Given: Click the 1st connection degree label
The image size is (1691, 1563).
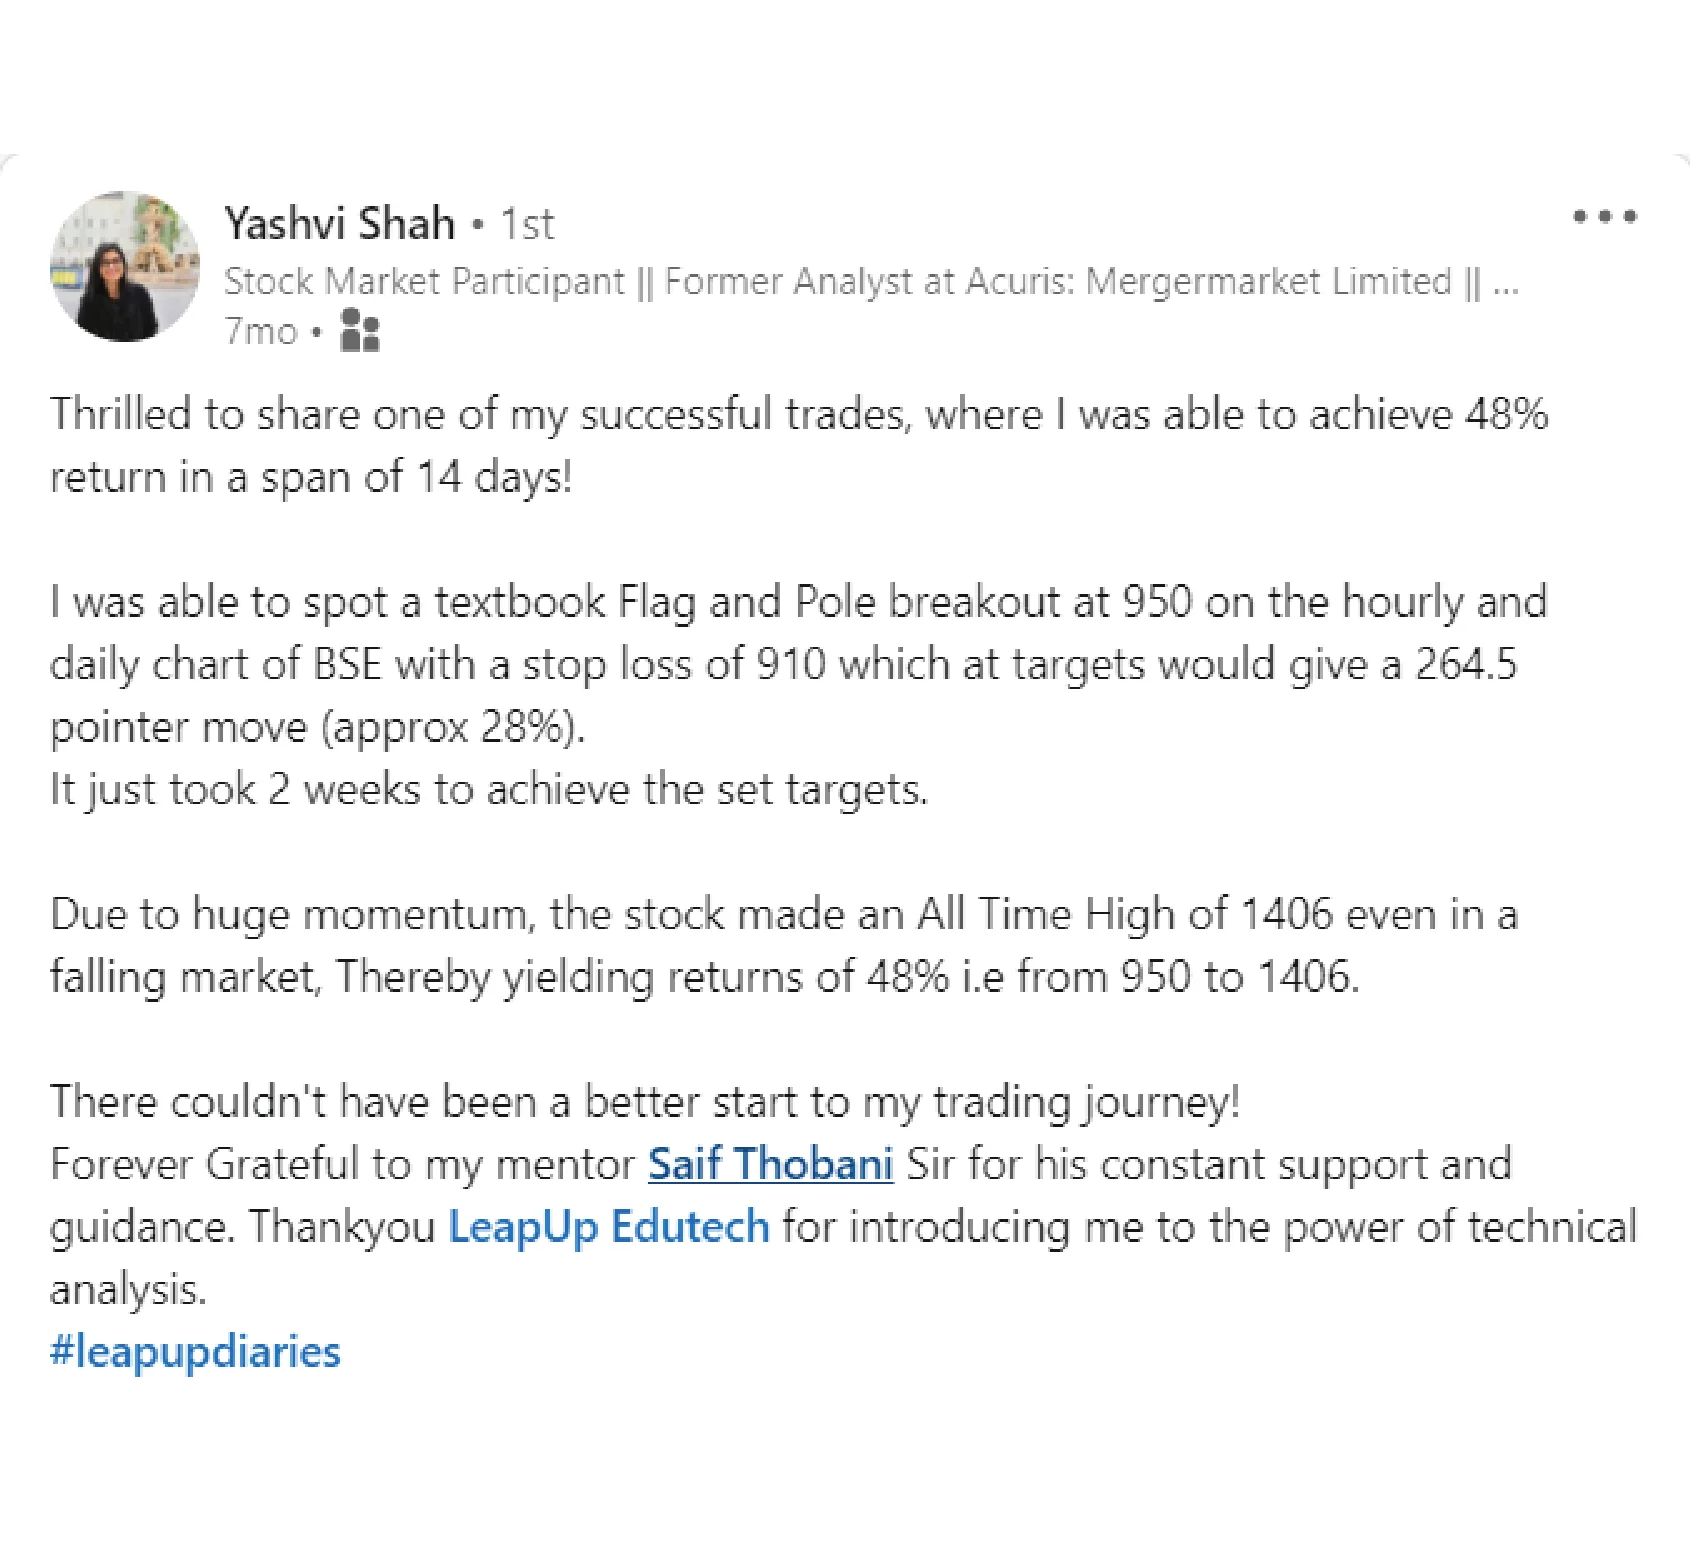Looking at the screenshot, I should 527,223.
